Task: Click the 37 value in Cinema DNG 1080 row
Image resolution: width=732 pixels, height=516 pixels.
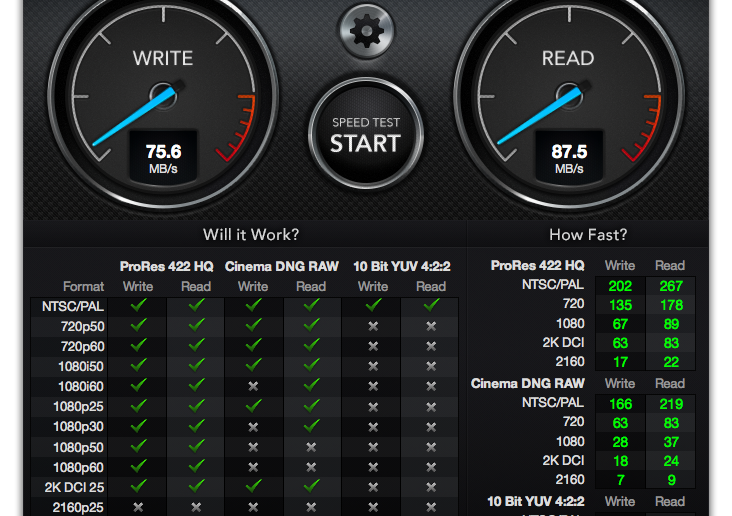Action: pyautogui.click(x=671, y=442)
